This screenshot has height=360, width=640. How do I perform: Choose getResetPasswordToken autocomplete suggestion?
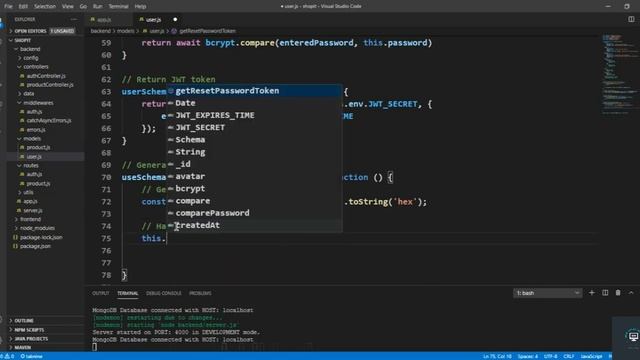pos(254,91)
